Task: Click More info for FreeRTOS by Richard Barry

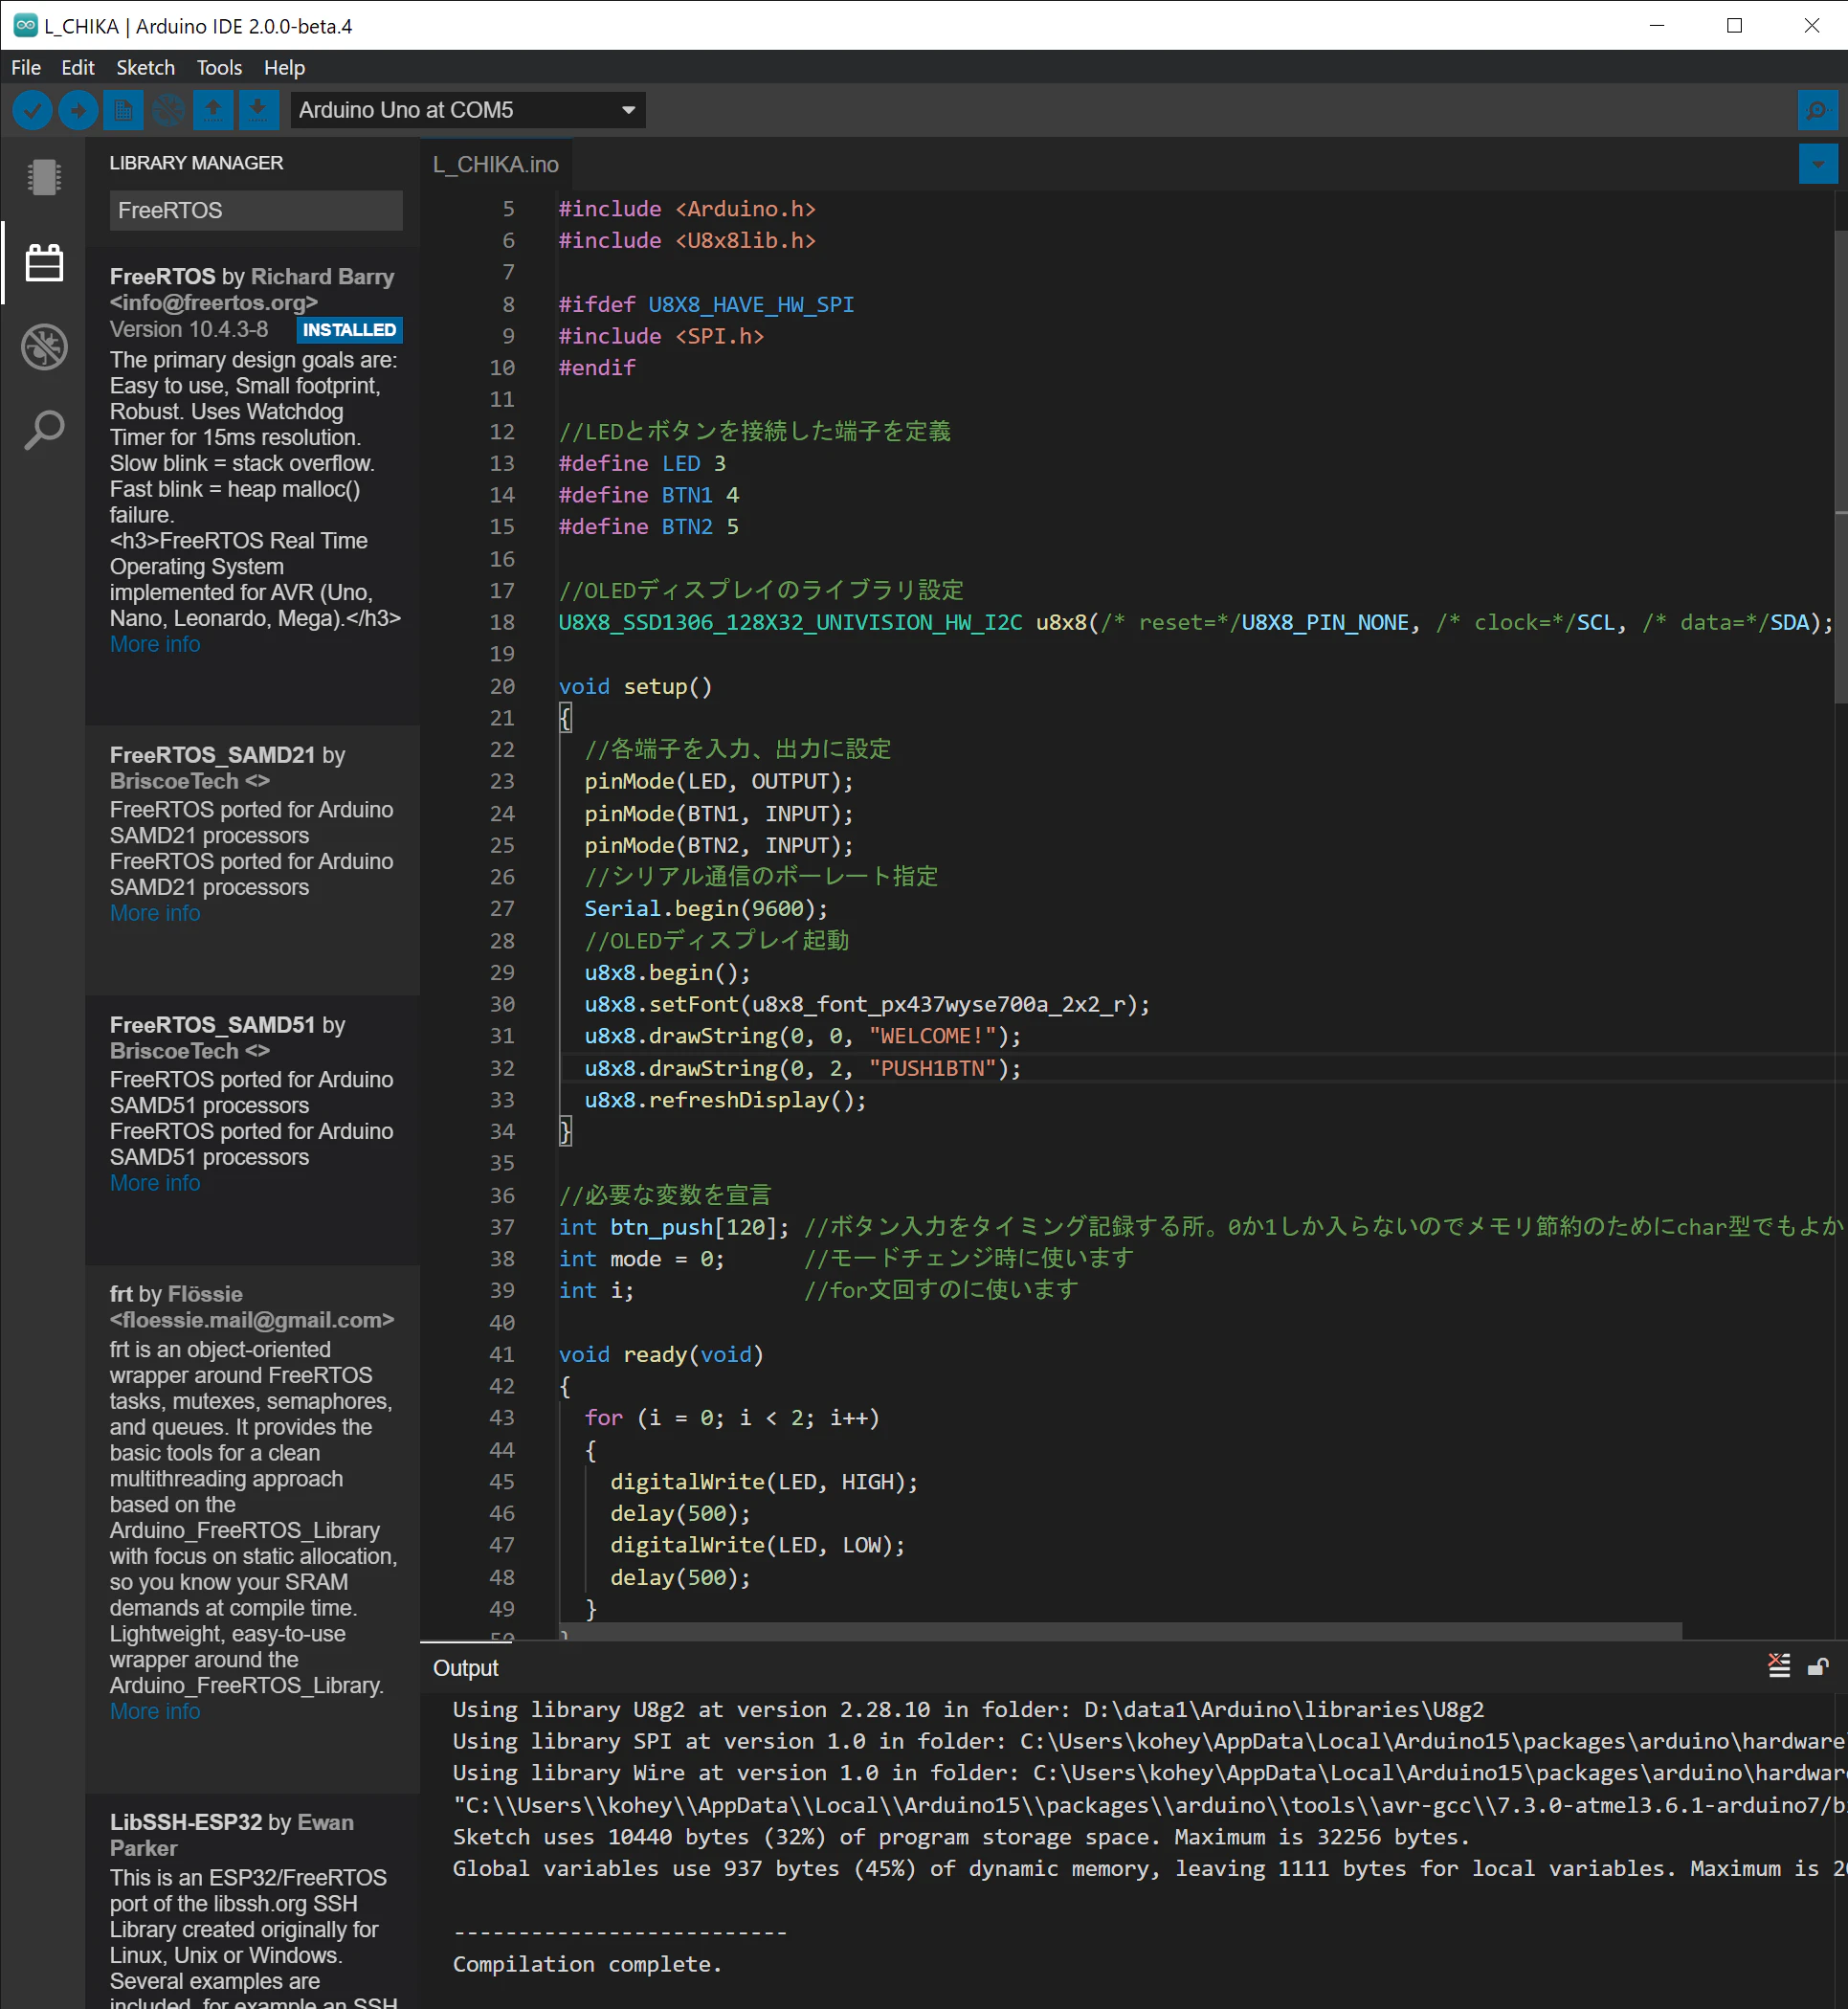Action: coord(155,645)
